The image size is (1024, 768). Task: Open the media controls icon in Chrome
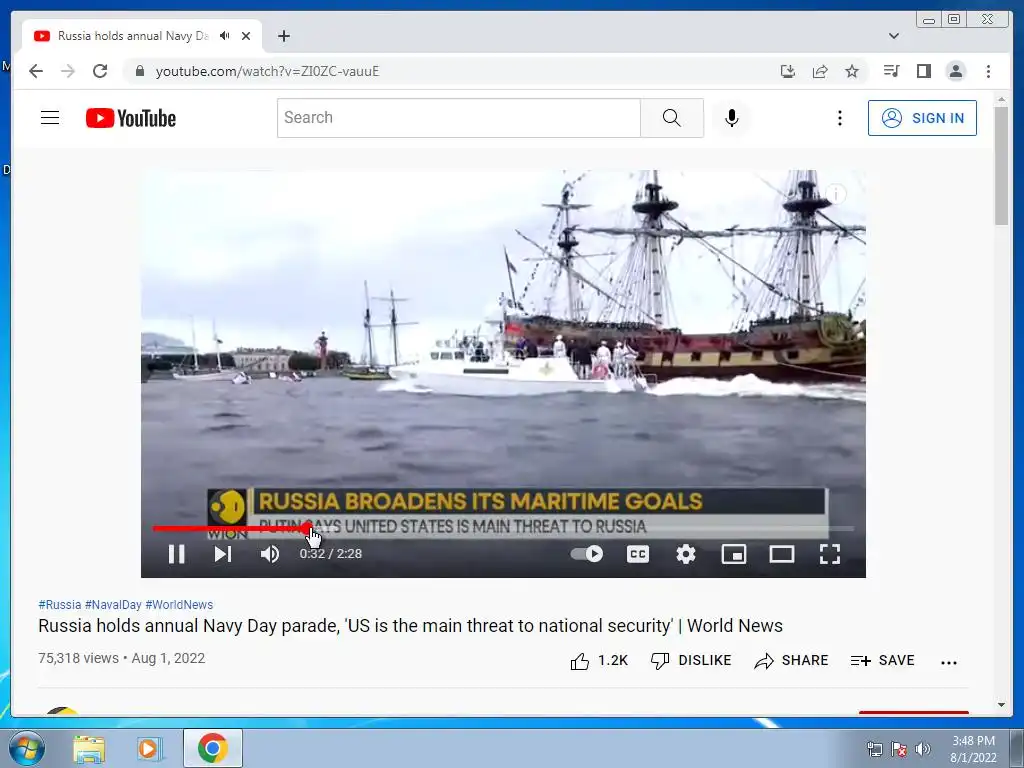891,71
